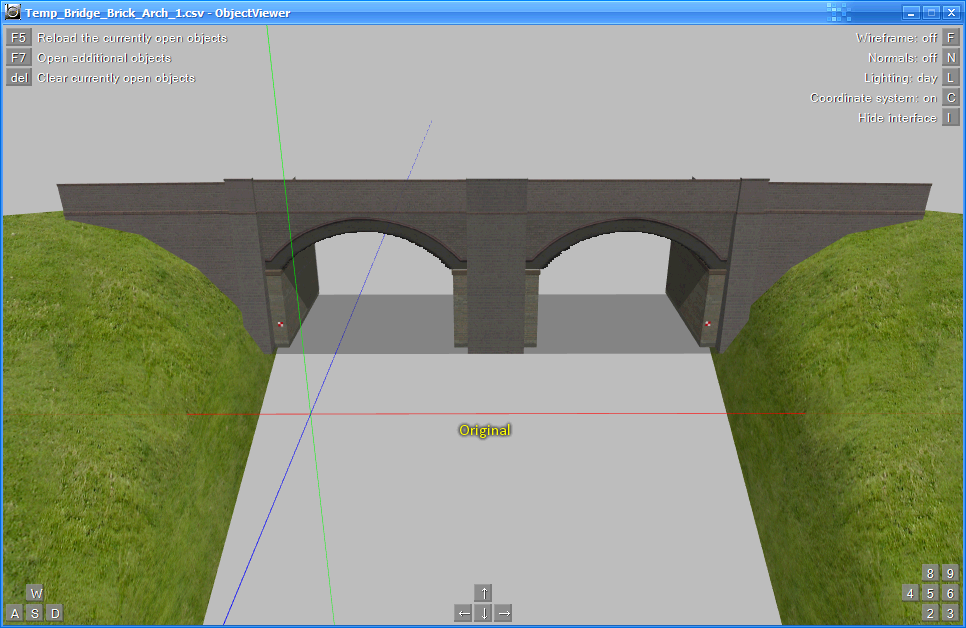Open the ObjectViewer title bar system icon
Image resolution: width=966 pixels, height=628 pixels.
point(13,13)
